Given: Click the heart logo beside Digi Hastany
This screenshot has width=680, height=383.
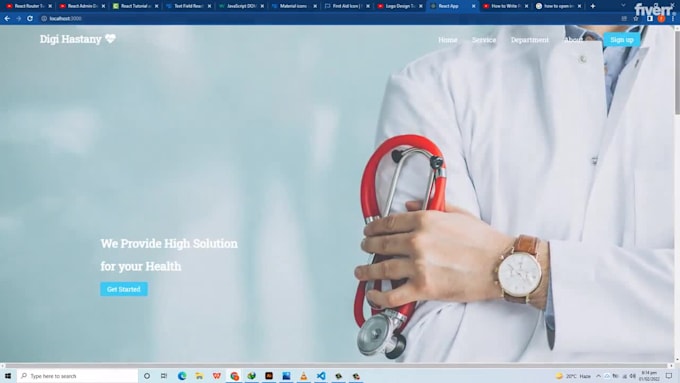Looking at the screenshot, I should [110, 39].
